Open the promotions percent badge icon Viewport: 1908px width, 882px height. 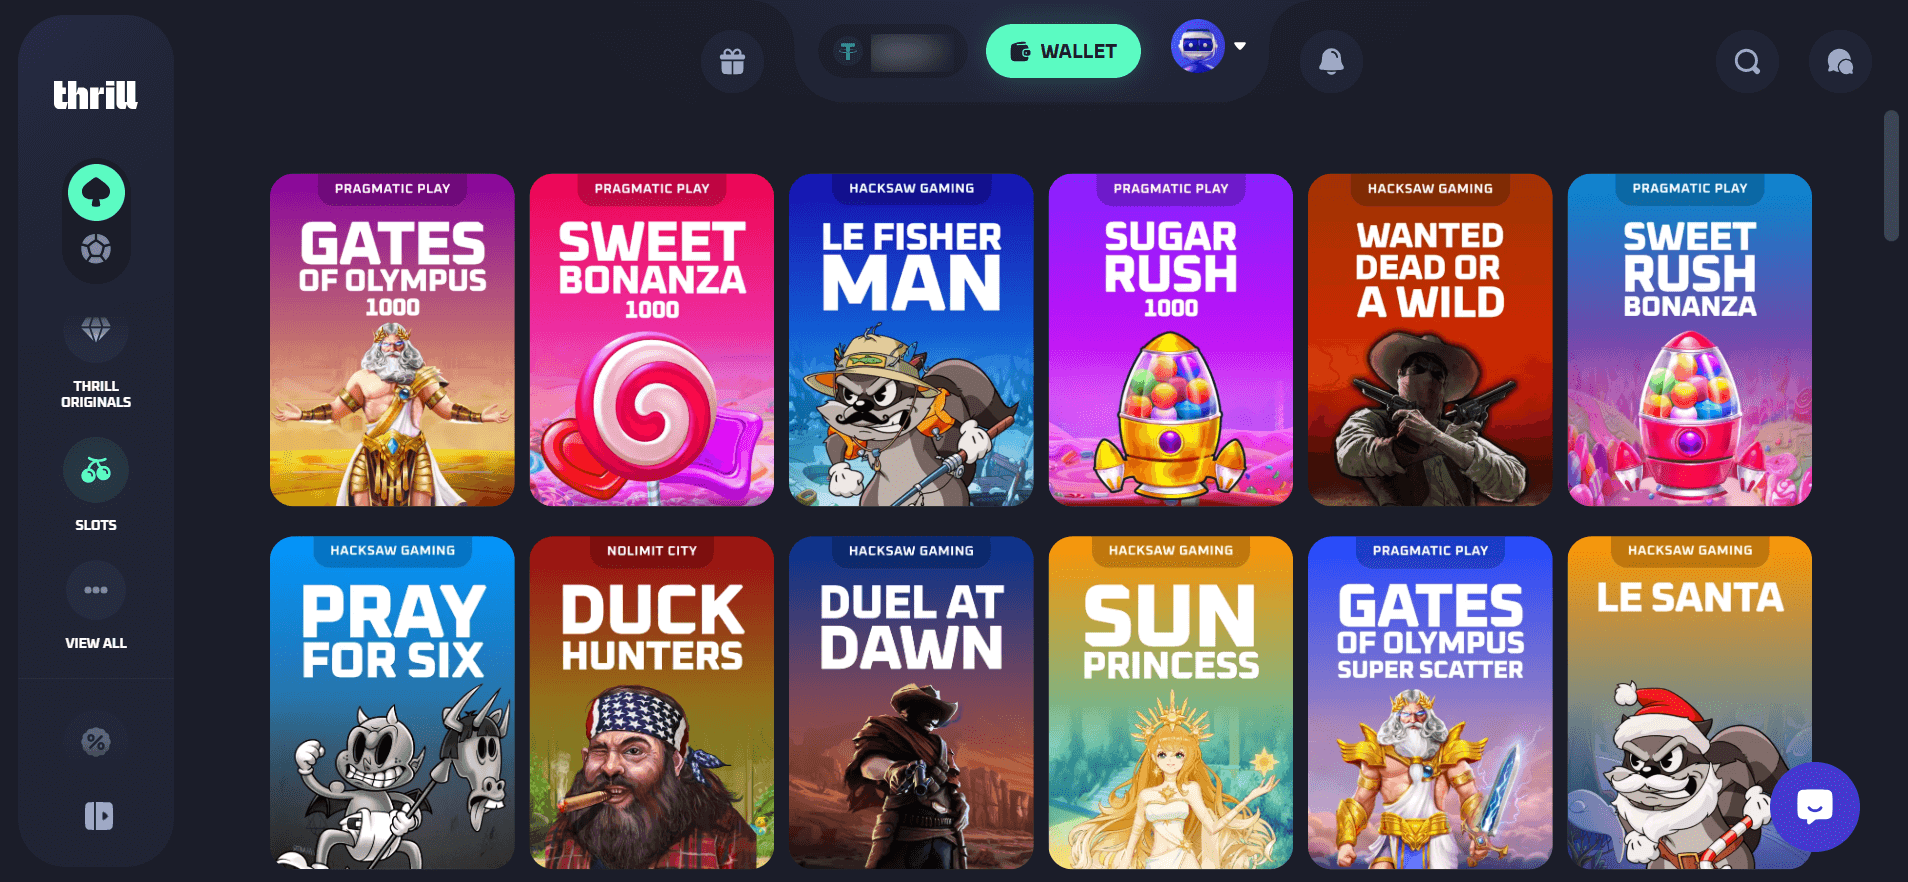coord(96,742)
